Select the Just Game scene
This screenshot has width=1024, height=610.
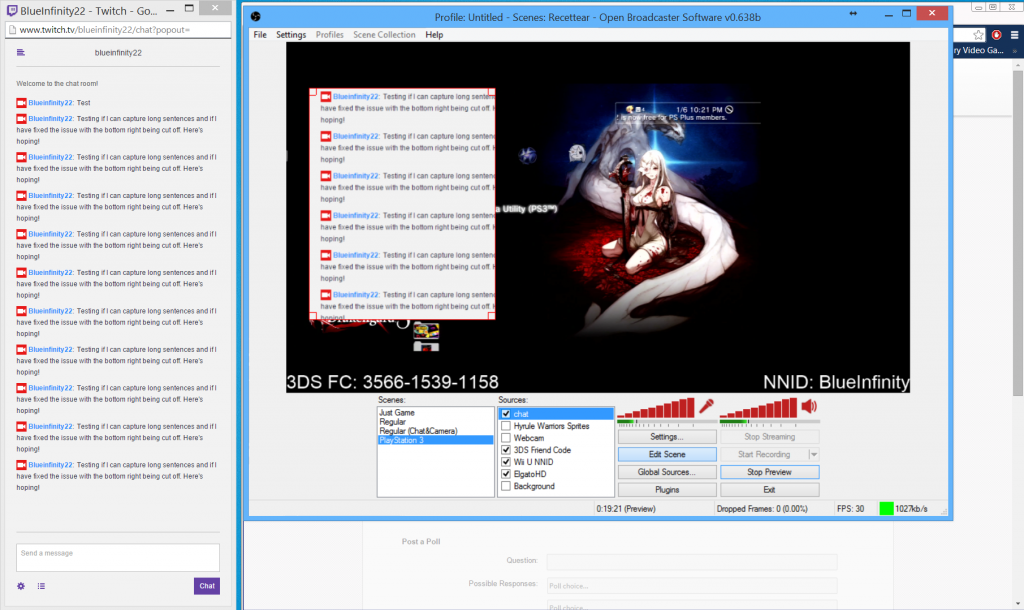coord(397,413)
